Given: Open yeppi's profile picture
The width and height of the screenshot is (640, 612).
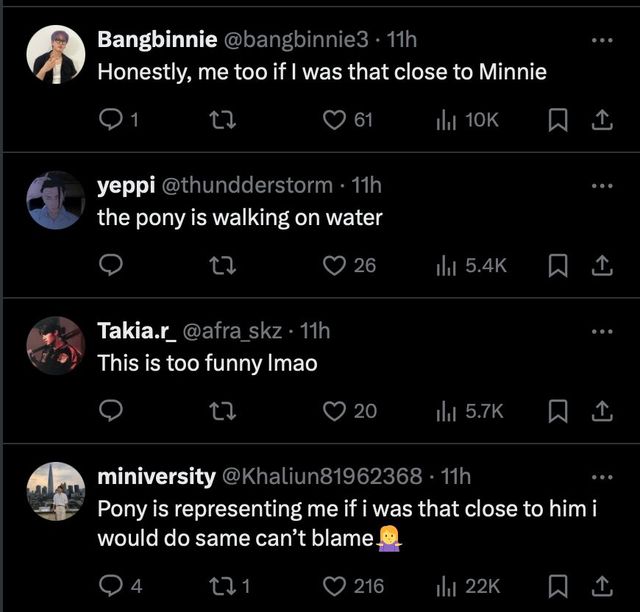Looking at the screenshot, I should [54, 200].
